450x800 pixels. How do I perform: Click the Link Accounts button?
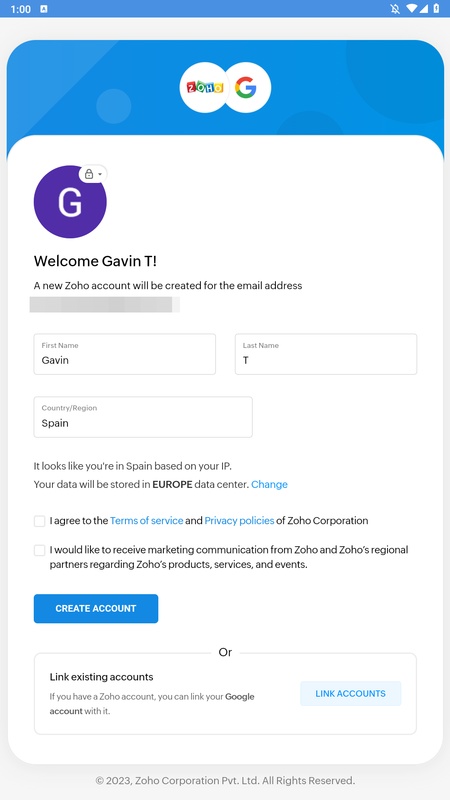pos(351,694)
